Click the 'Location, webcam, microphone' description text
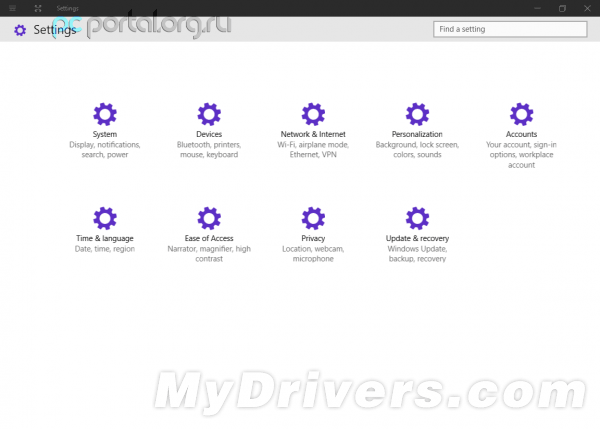Screen dimensions: 600x429 tap(313, 254)
